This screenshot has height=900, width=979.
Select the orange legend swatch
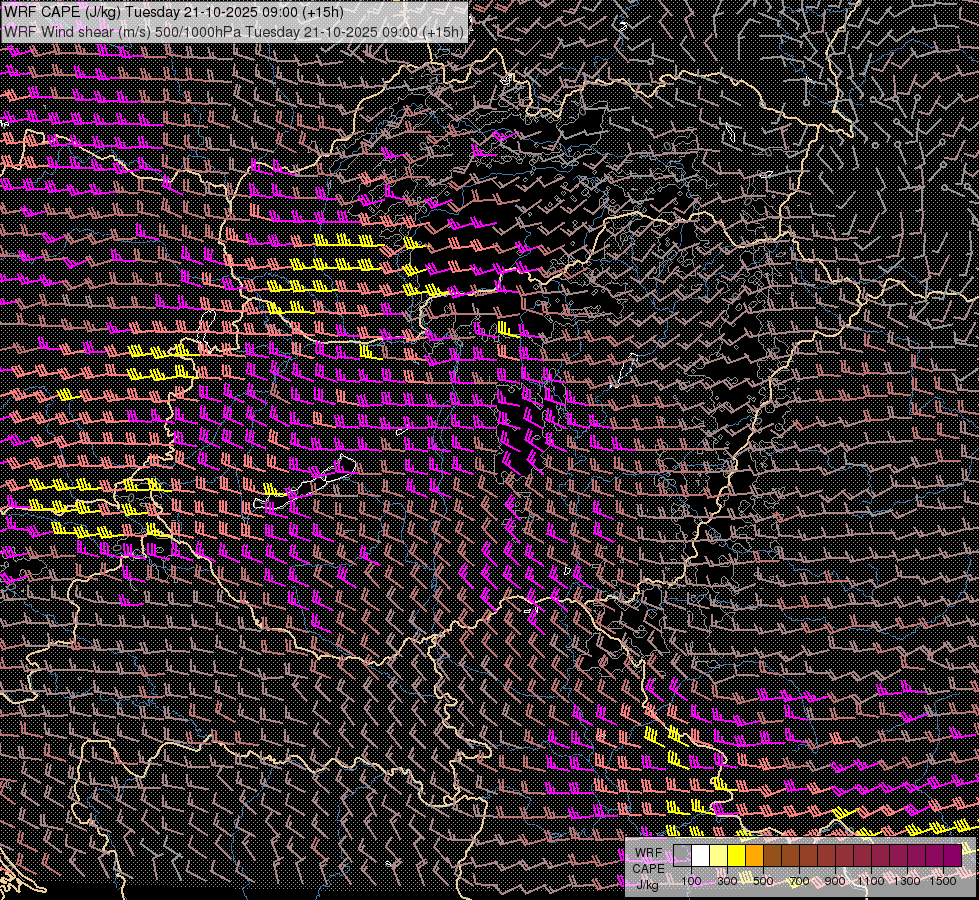tap(754, 855)
